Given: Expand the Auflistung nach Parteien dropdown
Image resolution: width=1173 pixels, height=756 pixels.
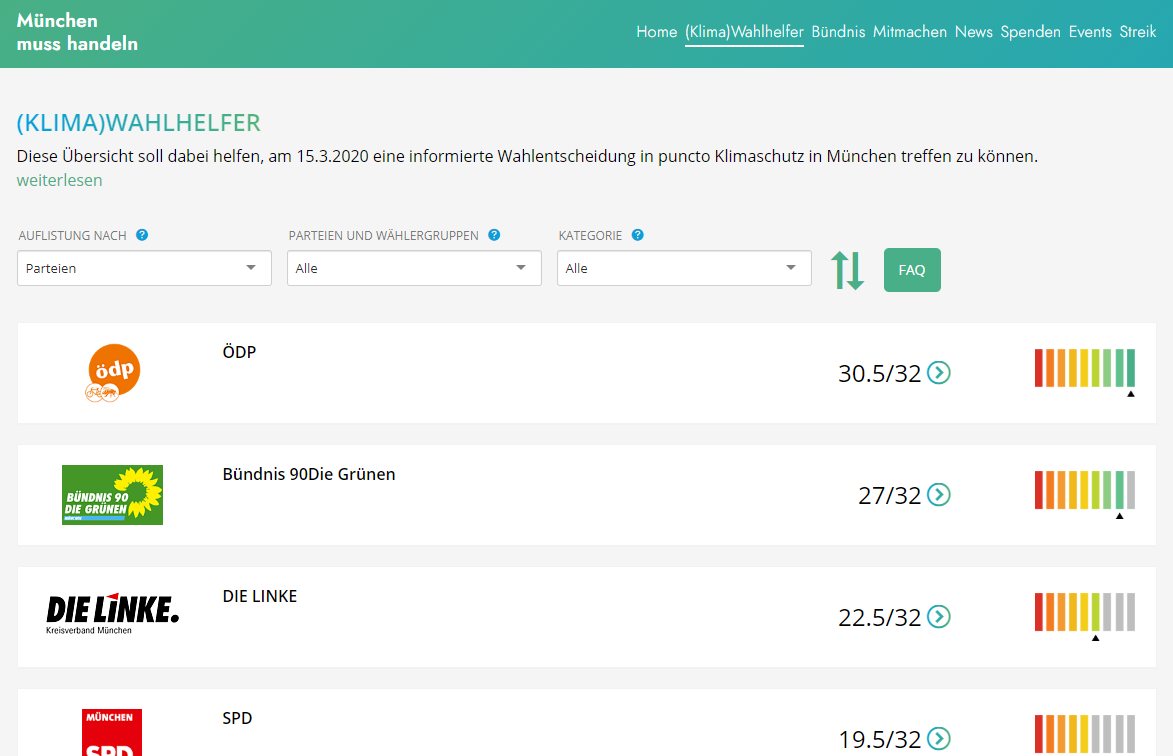Looking at the screenshot, I should click(144, 268).
